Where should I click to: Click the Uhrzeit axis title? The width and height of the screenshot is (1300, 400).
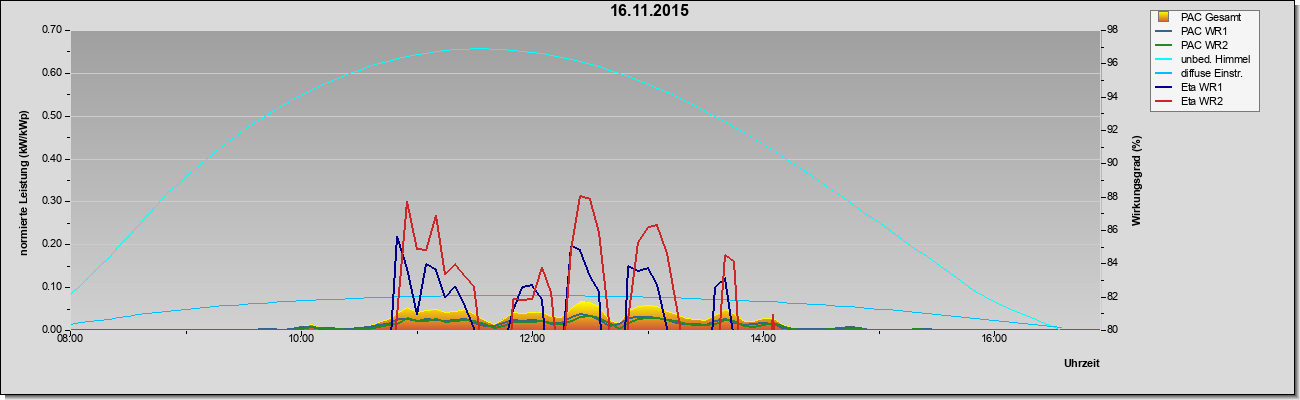click(x=1082, y=363)
